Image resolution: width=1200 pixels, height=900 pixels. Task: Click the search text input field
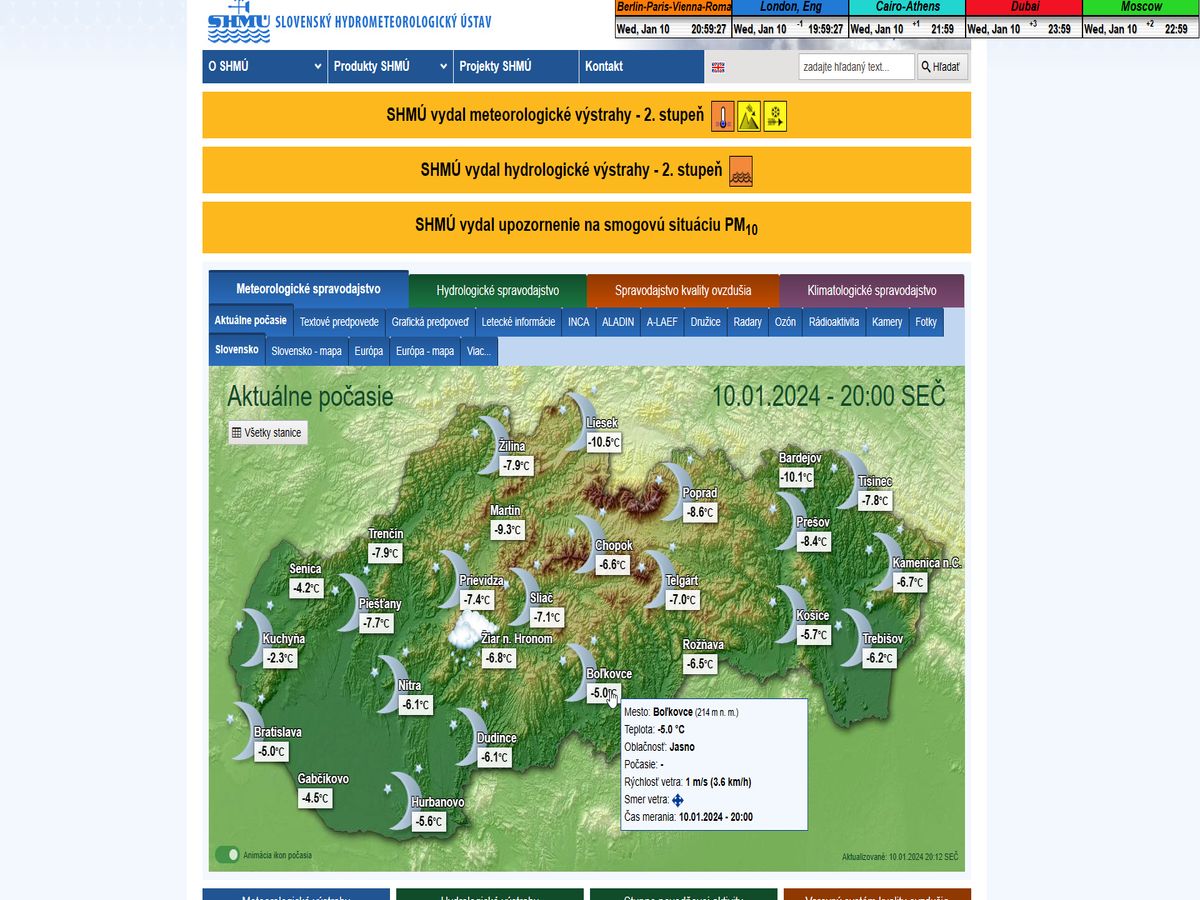tap(856, 67)
